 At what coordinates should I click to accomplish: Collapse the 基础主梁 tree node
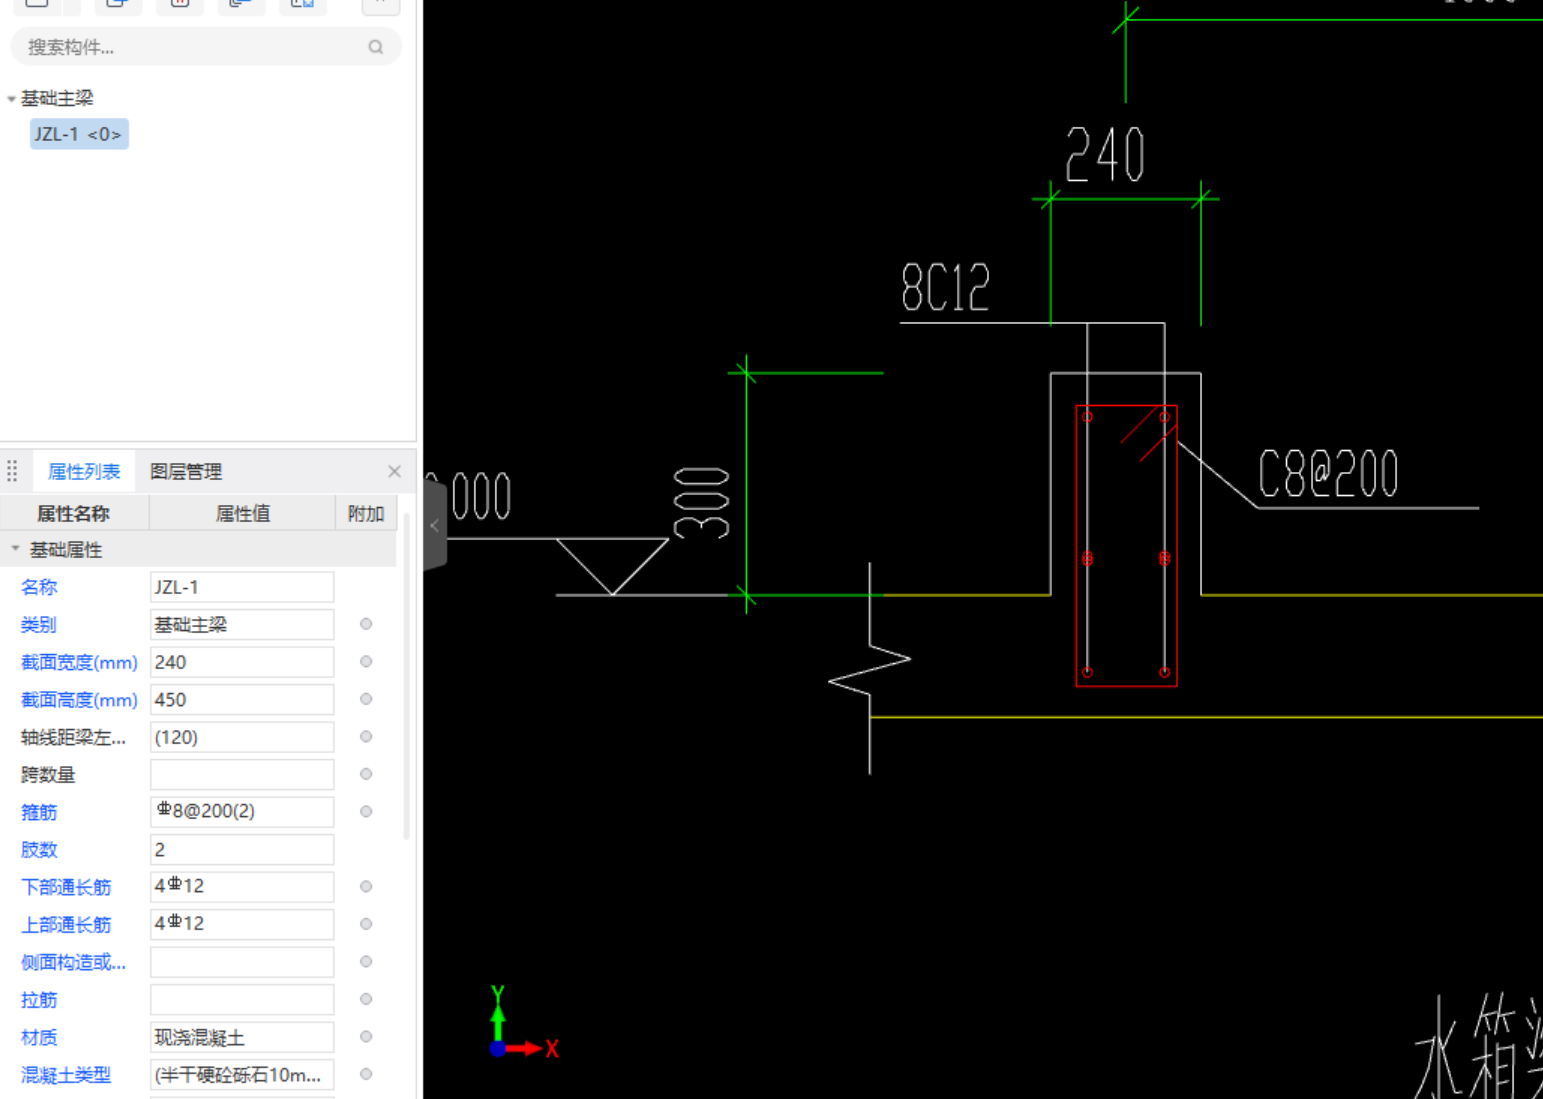(11, 99)
